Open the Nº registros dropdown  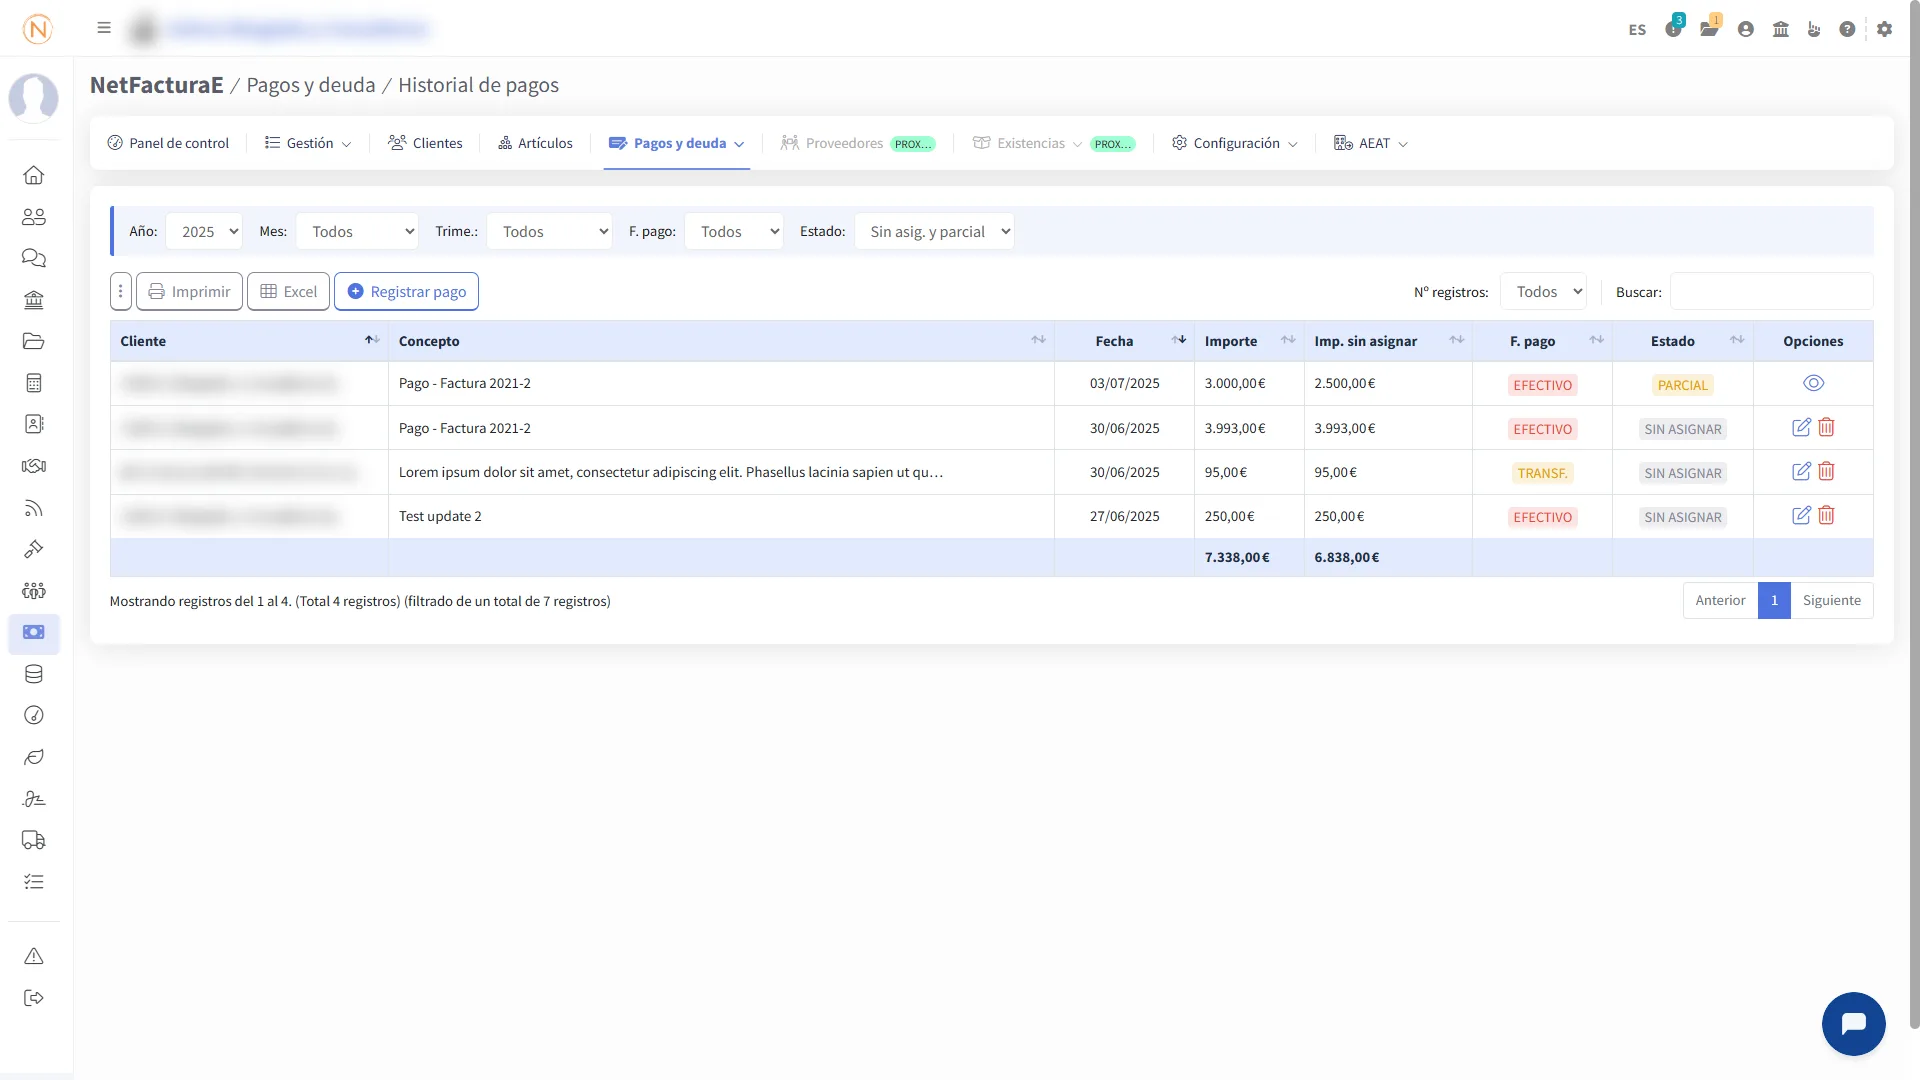coord(1543,292)
